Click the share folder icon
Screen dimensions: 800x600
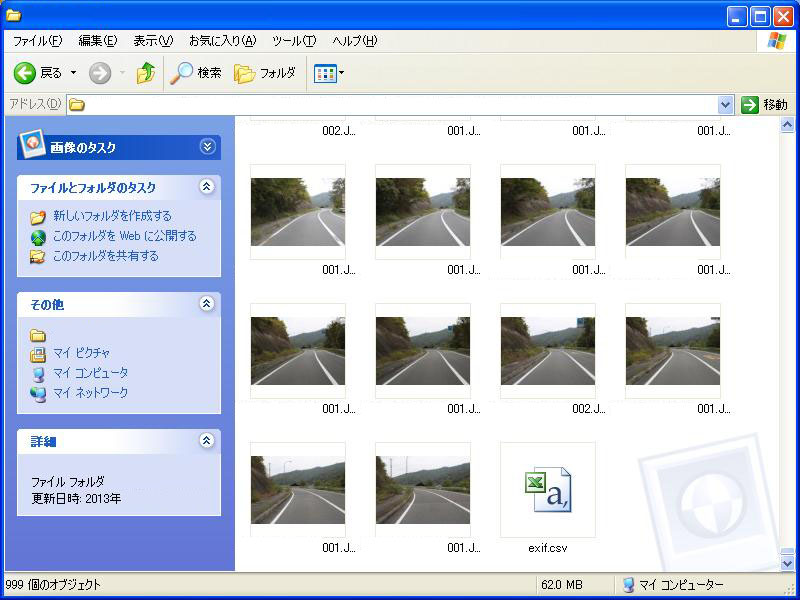pos(38,257)
